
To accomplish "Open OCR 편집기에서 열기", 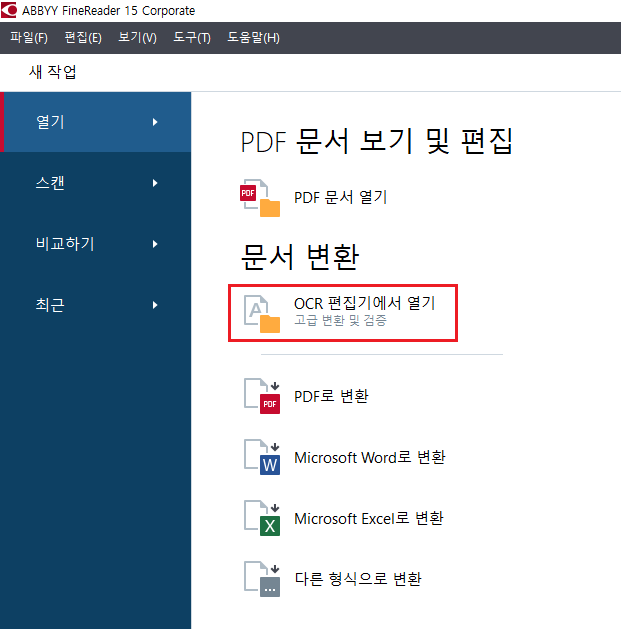I will pyautogui.click(x=364, y=303).
